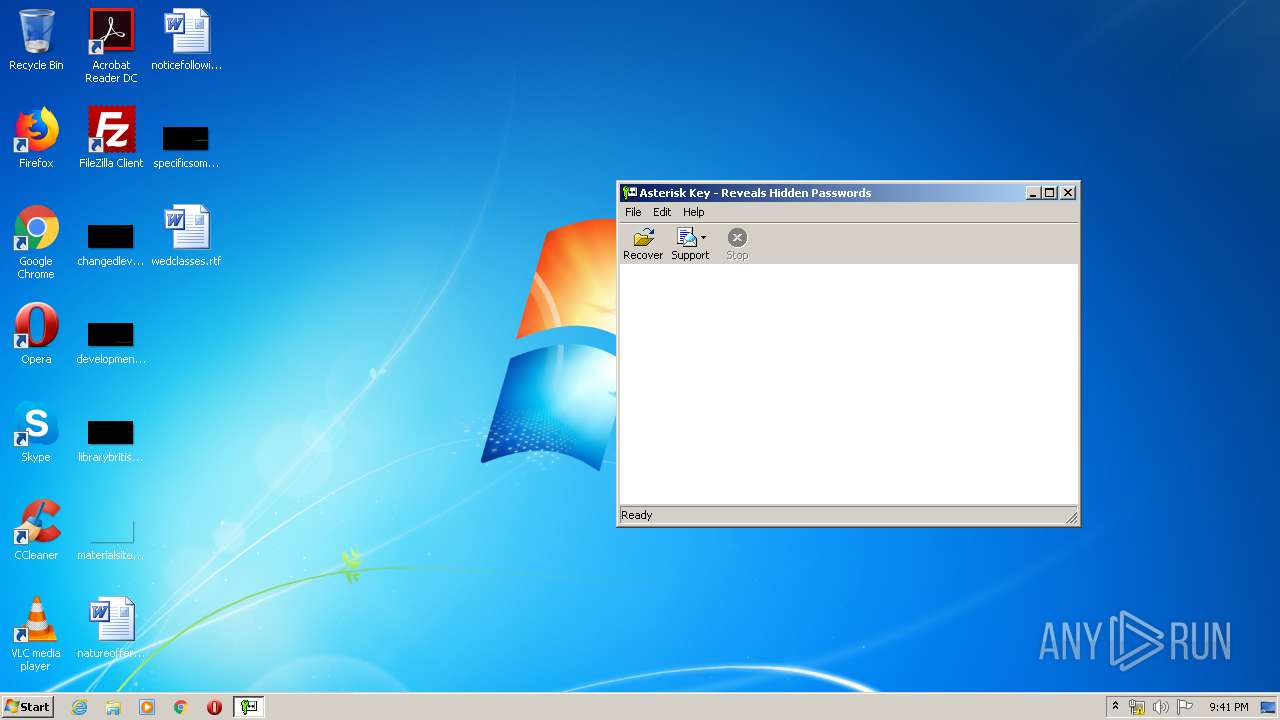The width and height of the screenshot is (1280, 720).
Task: Select the Opera desktop shortcut
Action: click(x=36, y=334)
